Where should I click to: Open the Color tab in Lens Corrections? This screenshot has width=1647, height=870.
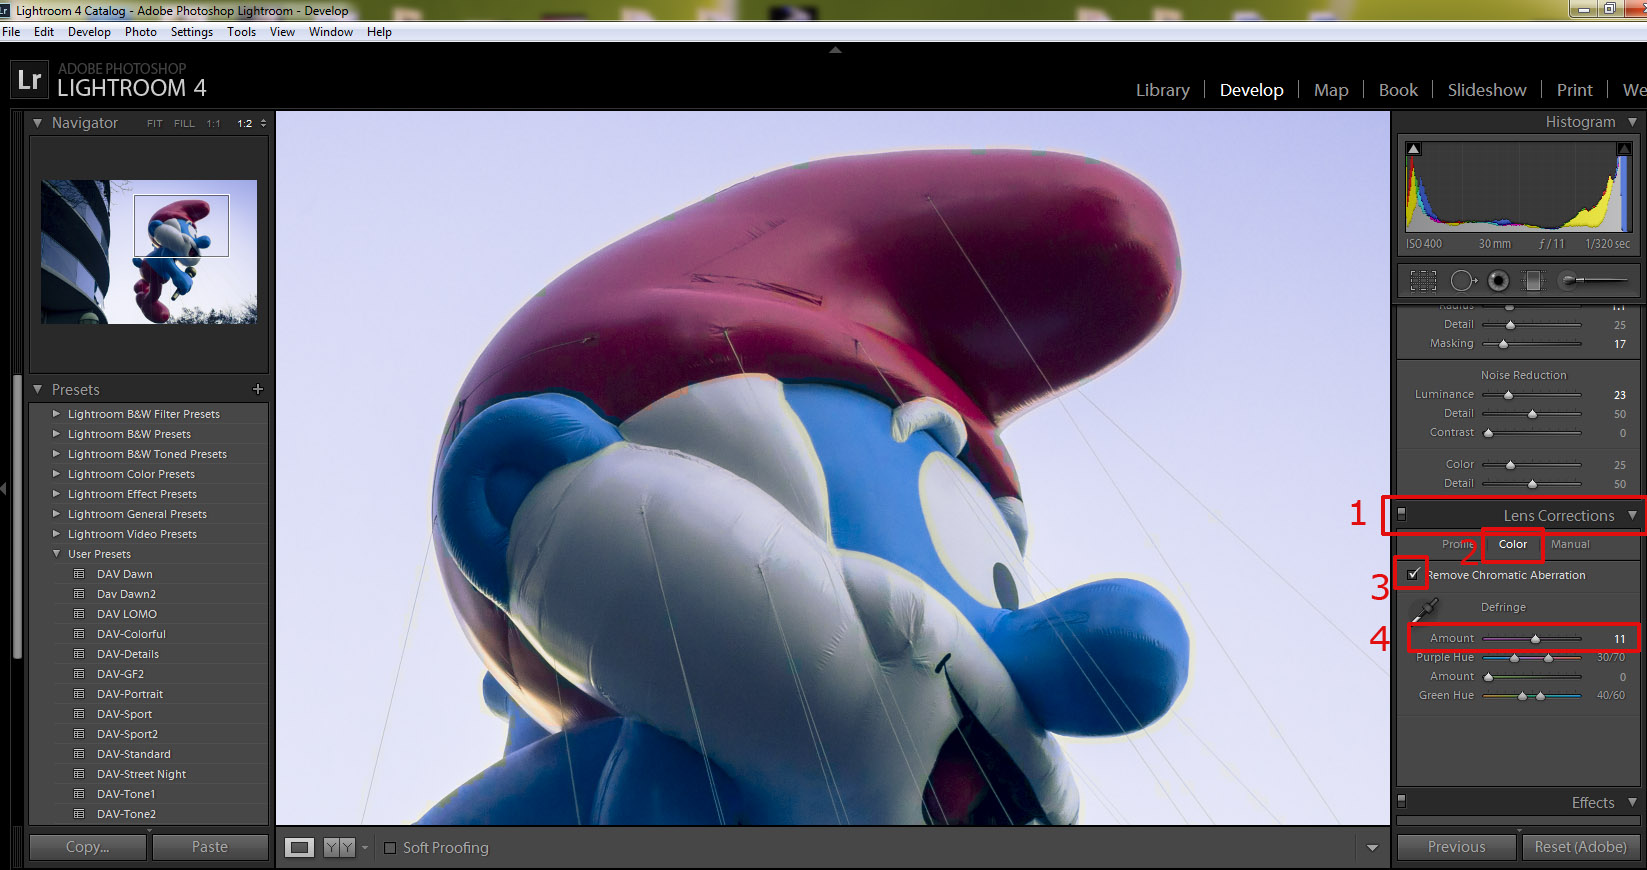[x=1513, y=544]
